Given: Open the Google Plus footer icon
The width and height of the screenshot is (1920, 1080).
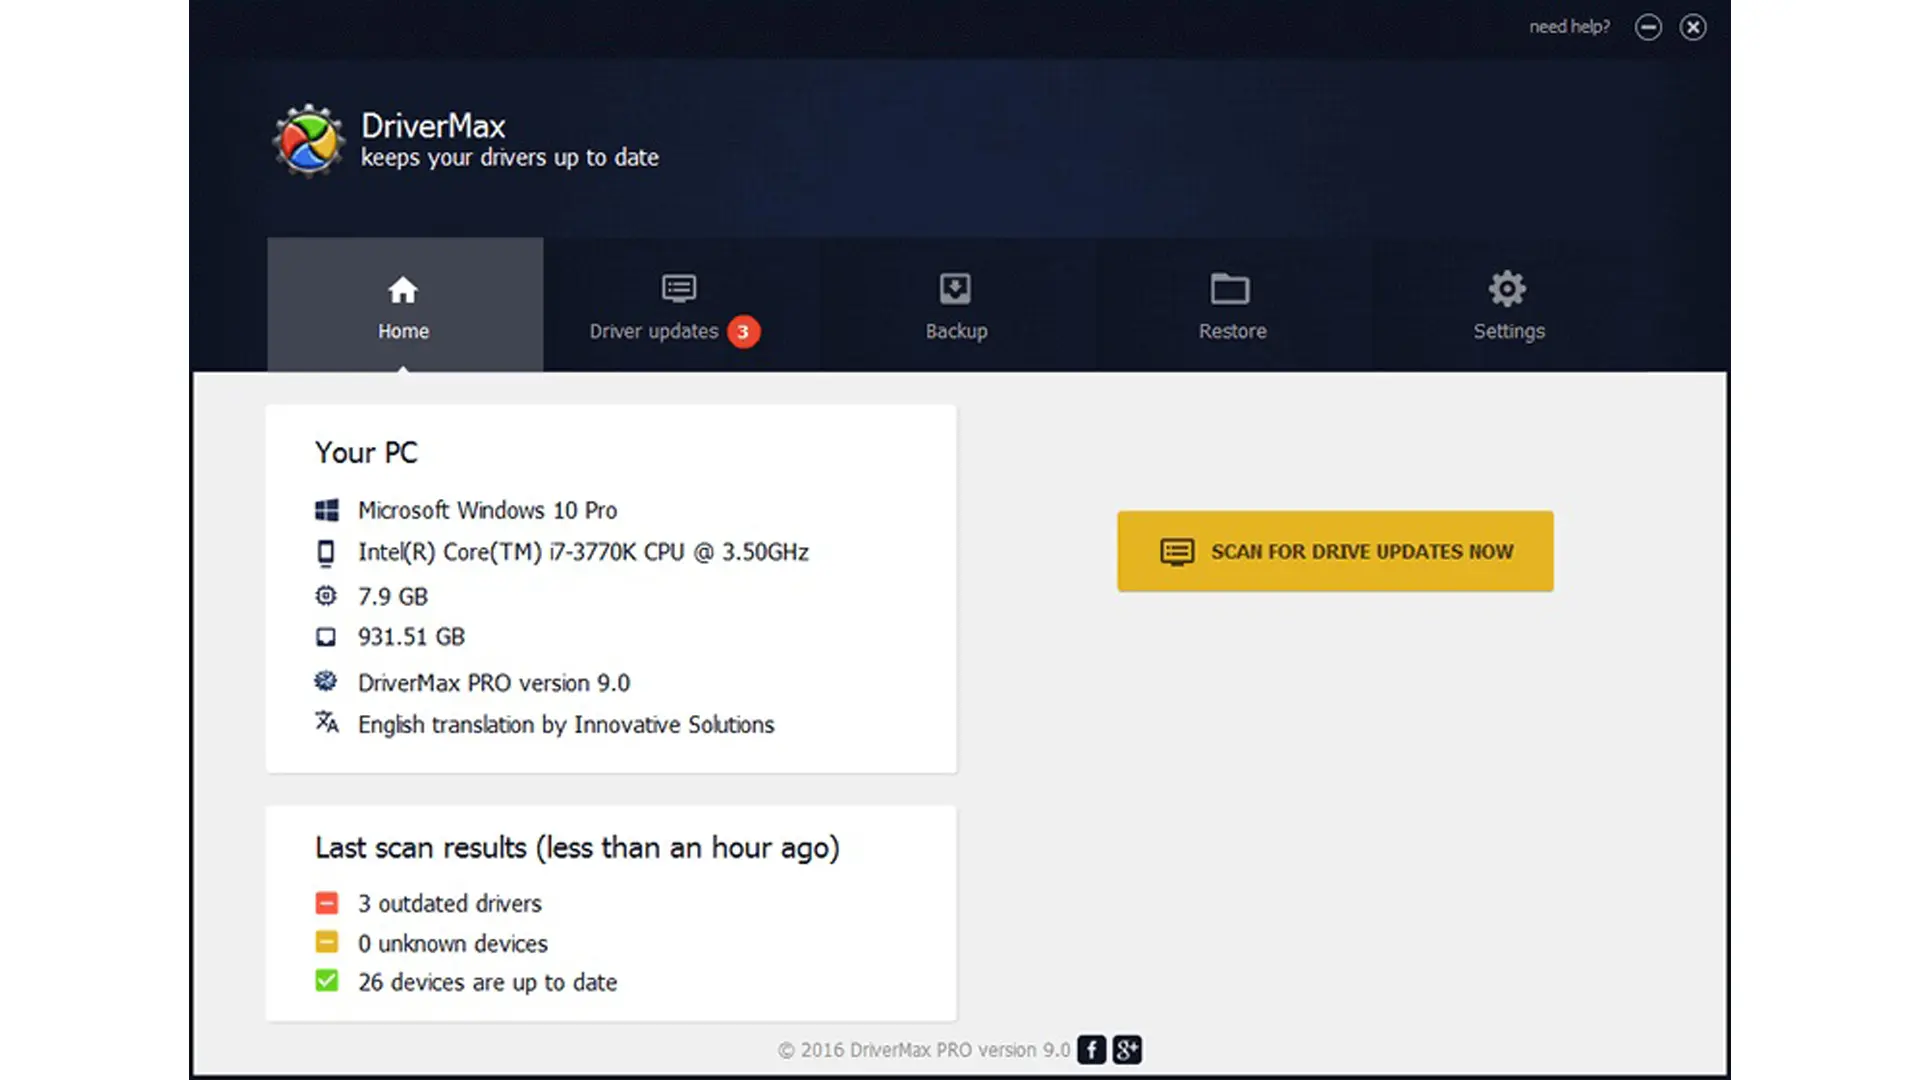Looking at the screenshot, I should pyautogui.click(x=1127, y=1050).
